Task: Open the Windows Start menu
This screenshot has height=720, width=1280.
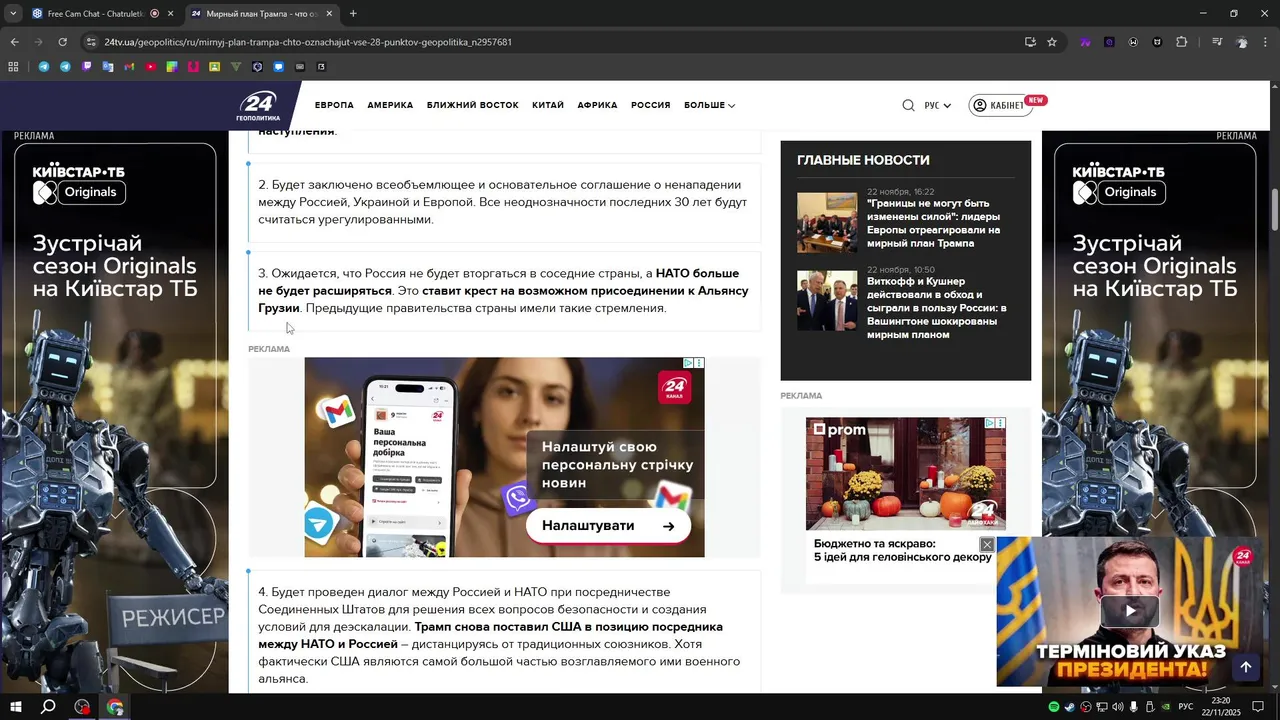Action: (15, 707)
